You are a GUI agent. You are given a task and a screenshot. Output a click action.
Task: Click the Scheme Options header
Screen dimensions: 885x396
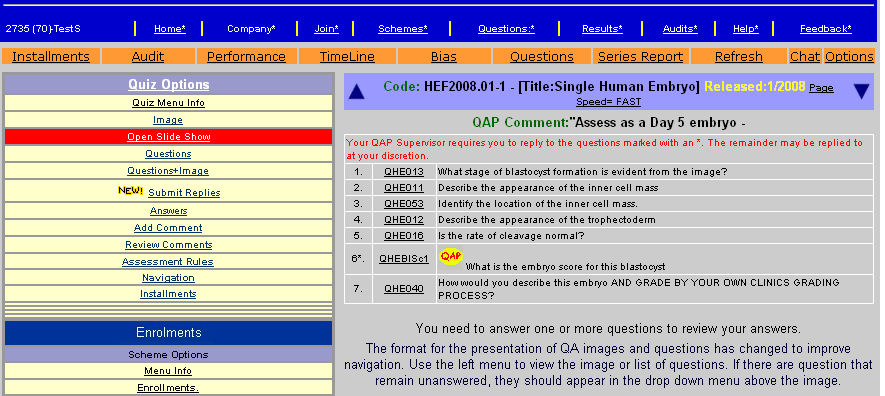[168, 354]
